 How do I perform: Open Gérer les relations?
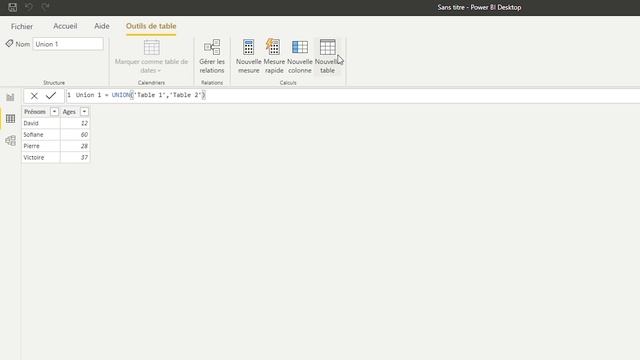[212, 57]
